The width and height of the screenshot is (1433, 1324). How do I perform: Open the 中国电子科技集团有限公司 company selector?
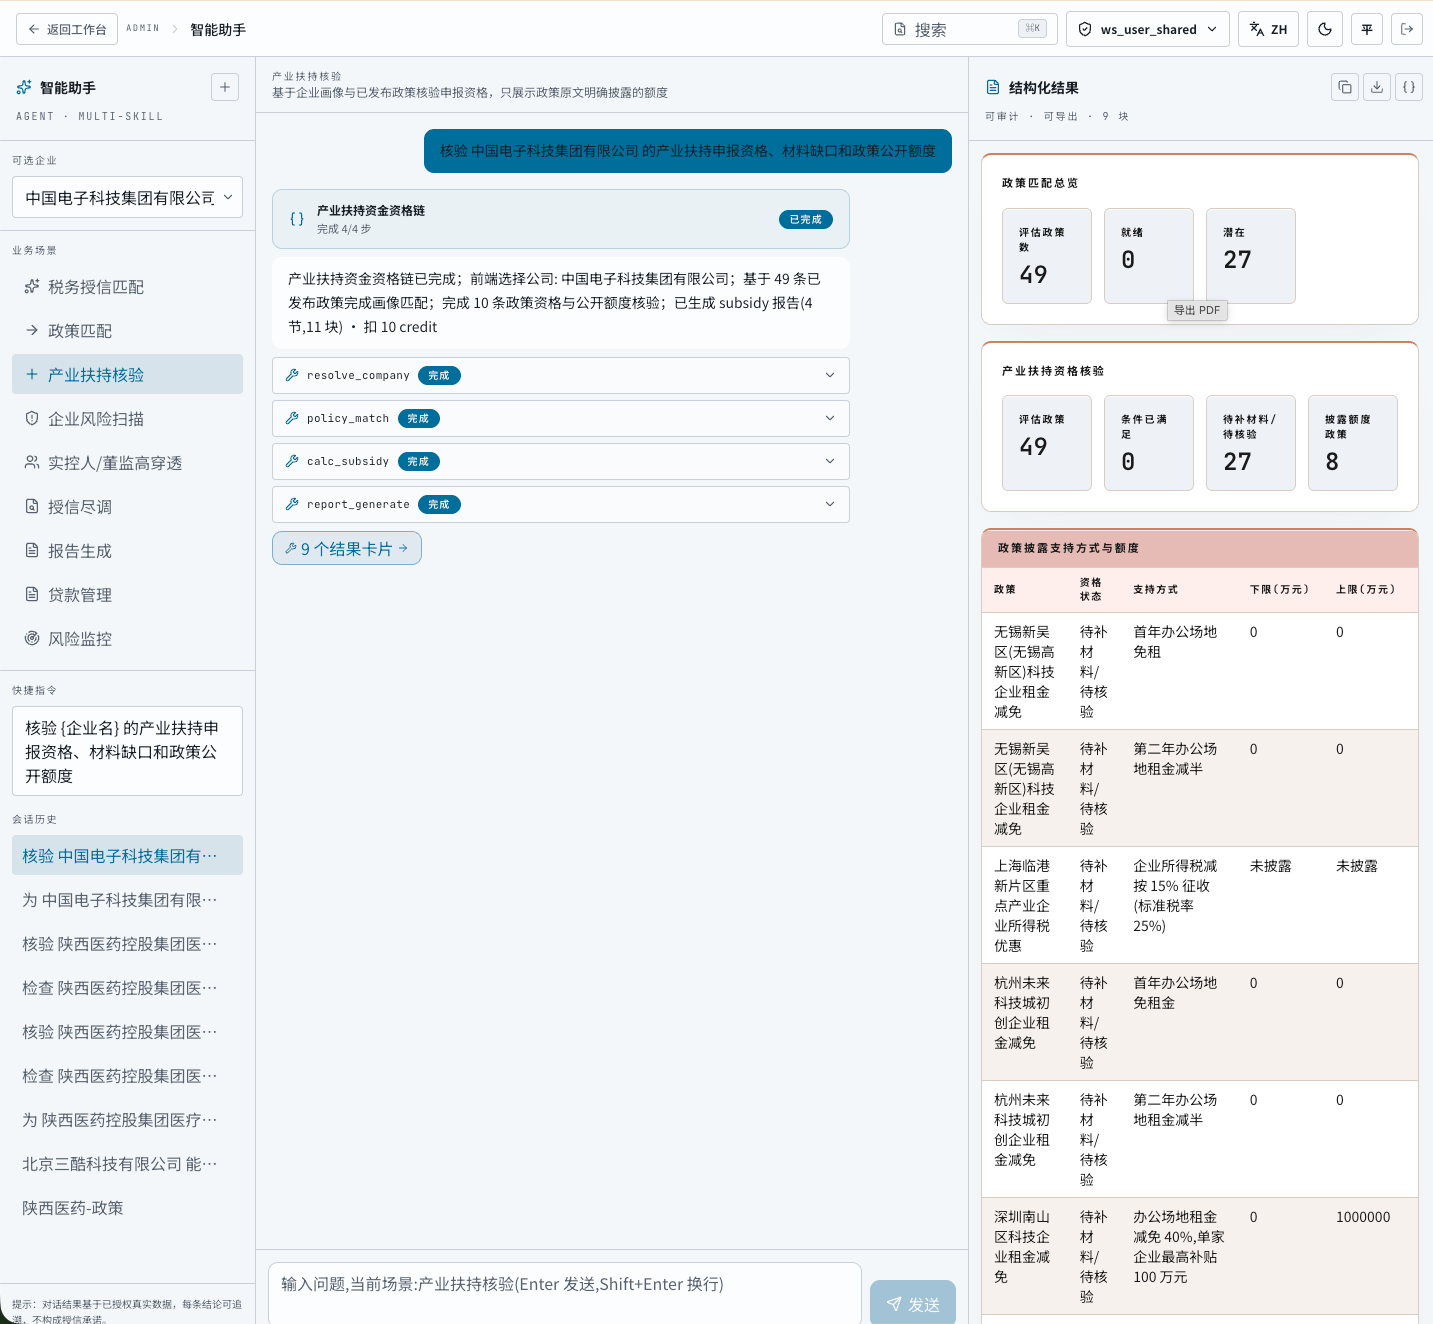128,197
